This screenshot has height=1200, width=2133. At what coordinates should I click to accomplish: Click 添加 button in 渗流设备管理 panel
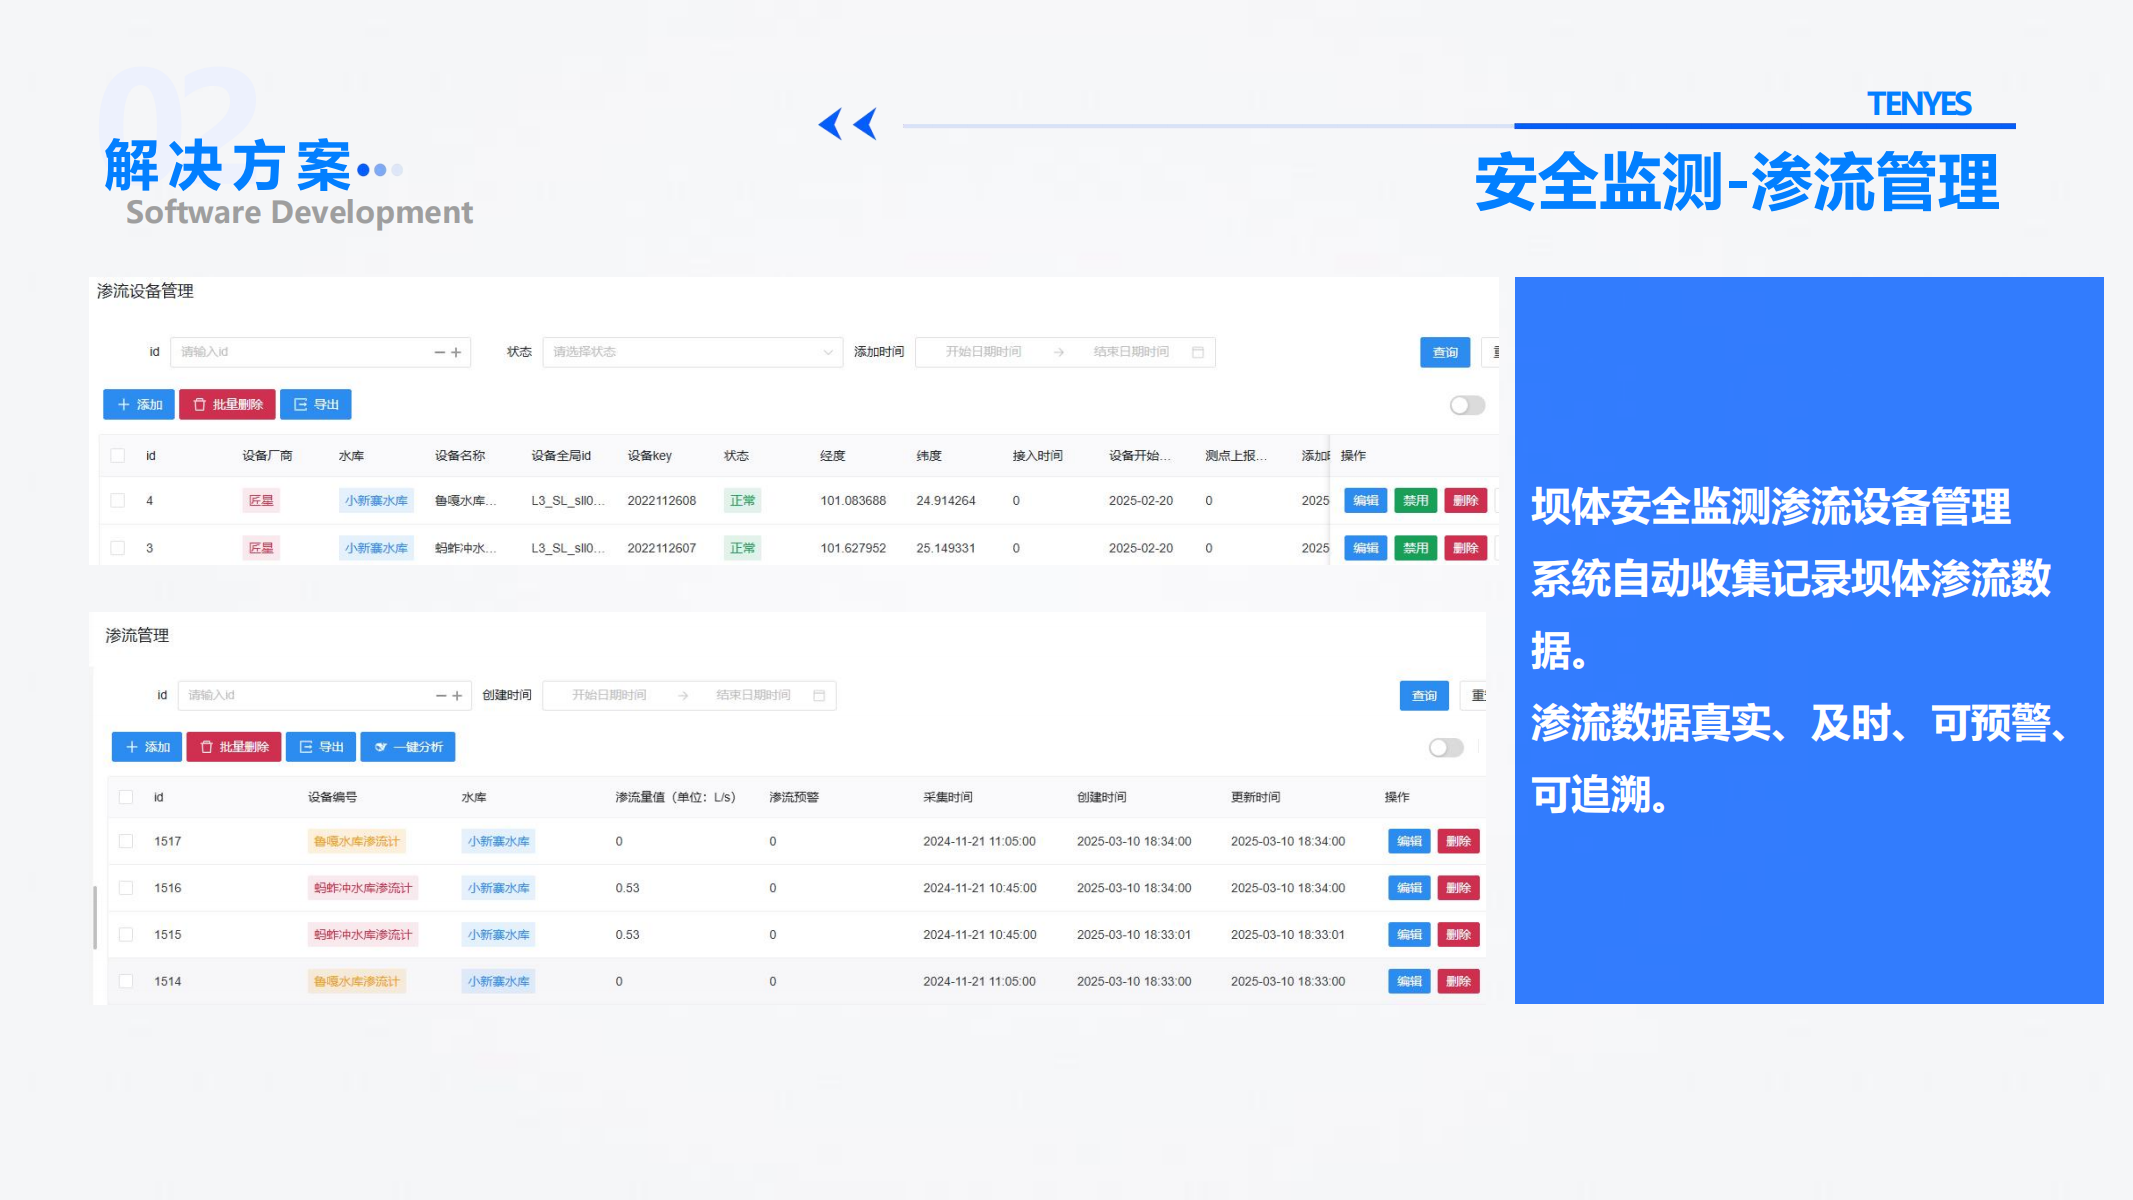tap(139, 404)
